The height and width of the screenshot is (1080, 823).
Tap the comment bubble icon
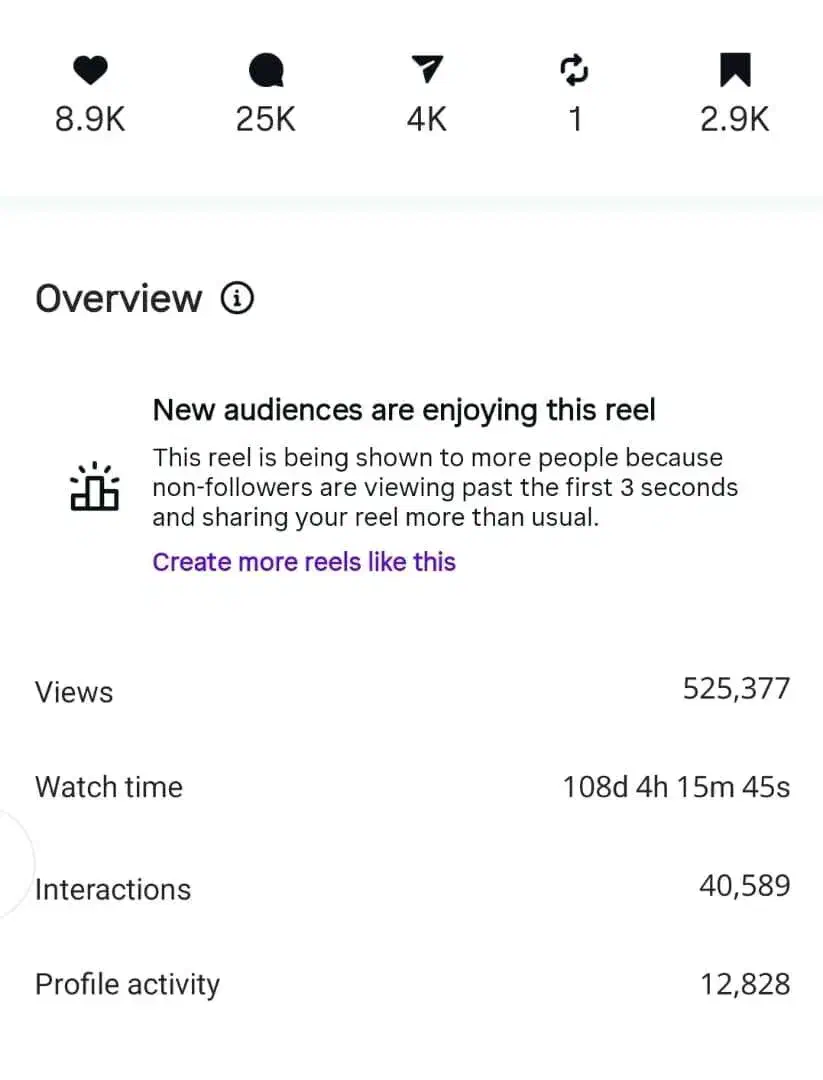(x=266, y=70)
